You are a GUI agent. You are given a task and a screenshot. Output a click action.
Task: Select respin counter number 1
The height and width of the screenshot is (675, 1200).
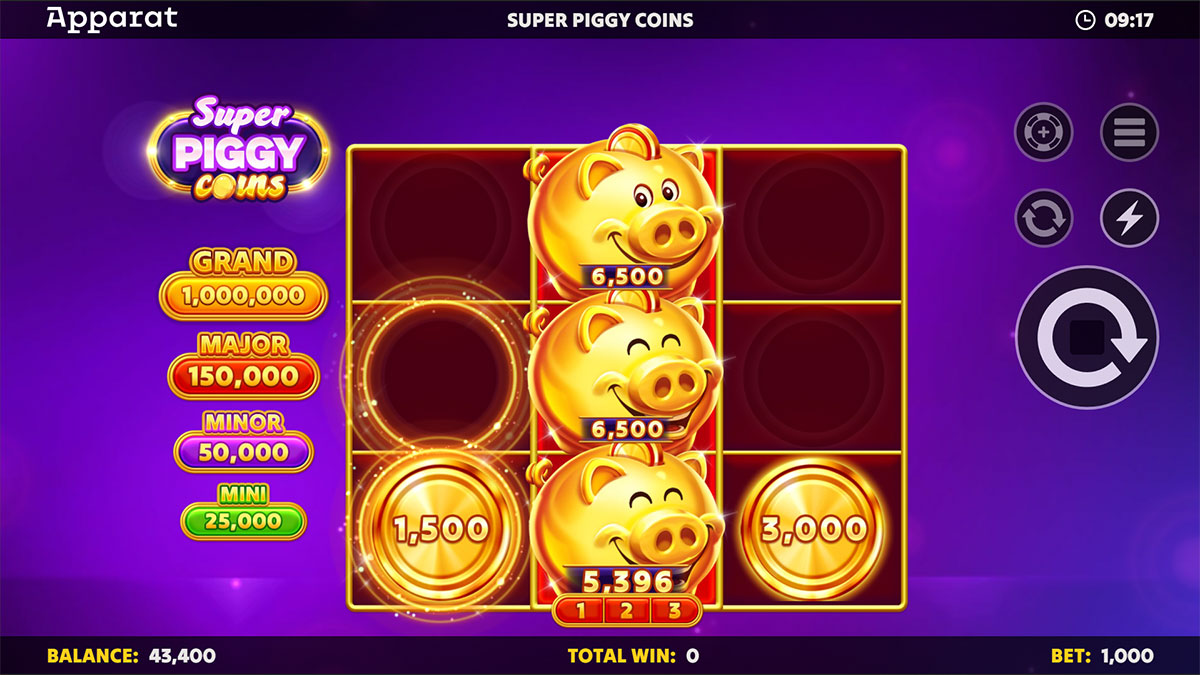coord(578,611)
